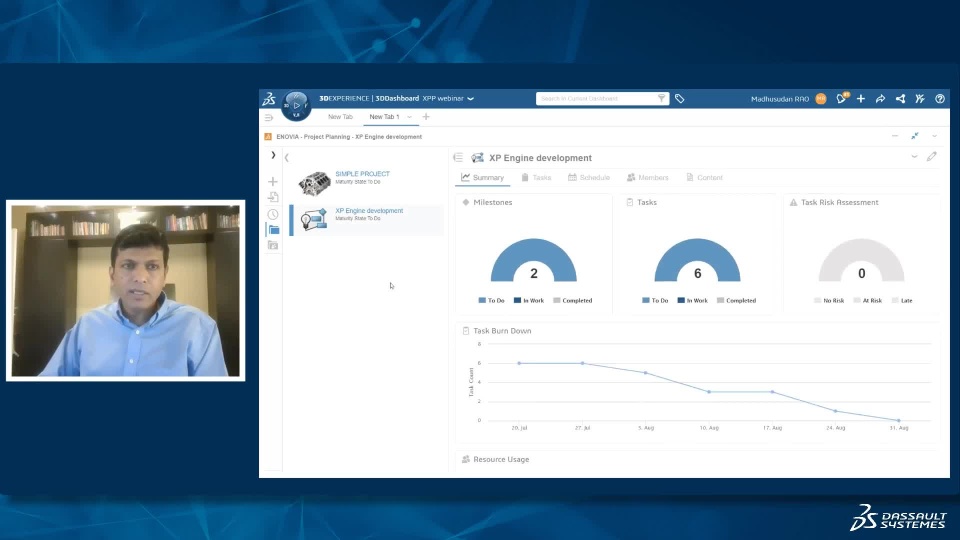Screen dimensions: 960x540
Task: Open the Help question mark icon
Action: coord(940,99)
